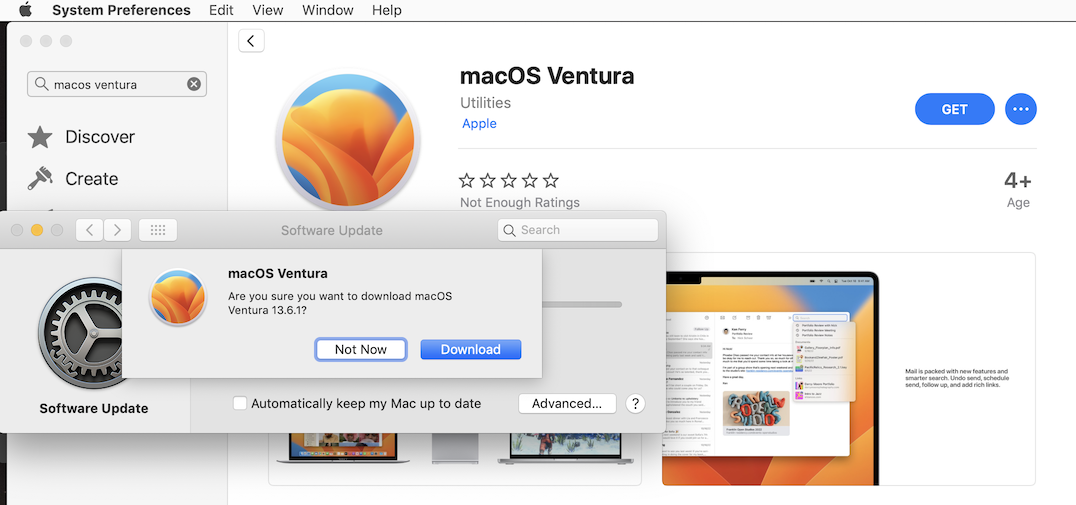This screenshot has height=505, width=1076.
Task: Open the Edit menu
Action: tap(221, 10)
